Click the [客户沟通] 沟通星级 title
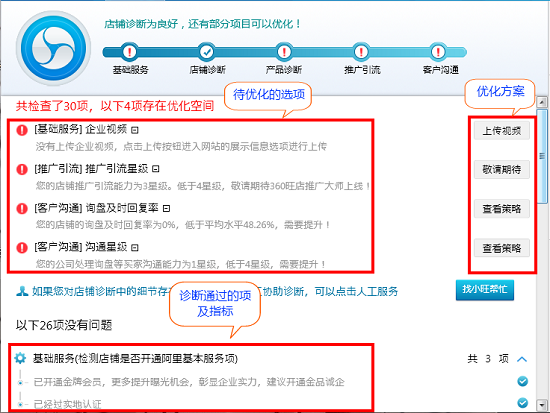Image resolution: width=550 pixels, height=413 pixels. click(80, 247)
